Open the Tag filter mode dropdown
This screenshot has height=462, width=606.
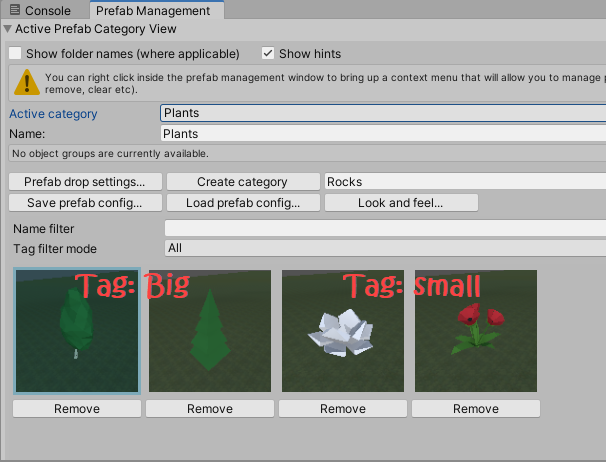point(385,248)
